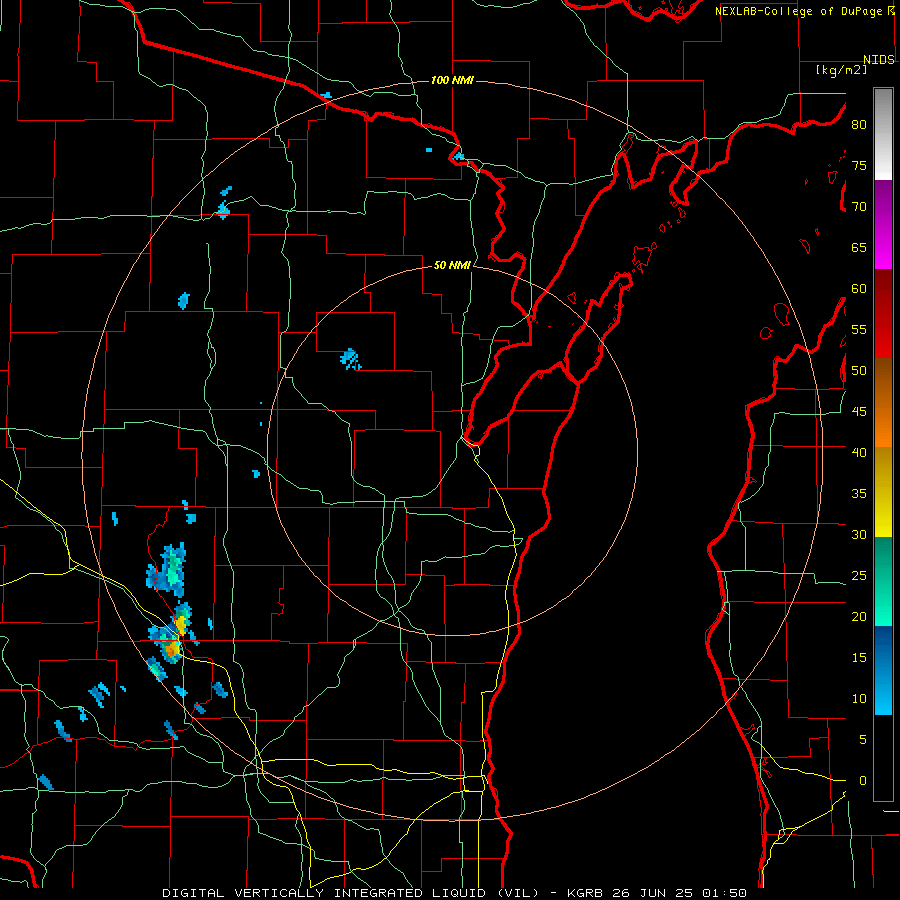This screenshot has width=900, height=900.
Task: Click the scale value 0
Action: tap(863, 781)
